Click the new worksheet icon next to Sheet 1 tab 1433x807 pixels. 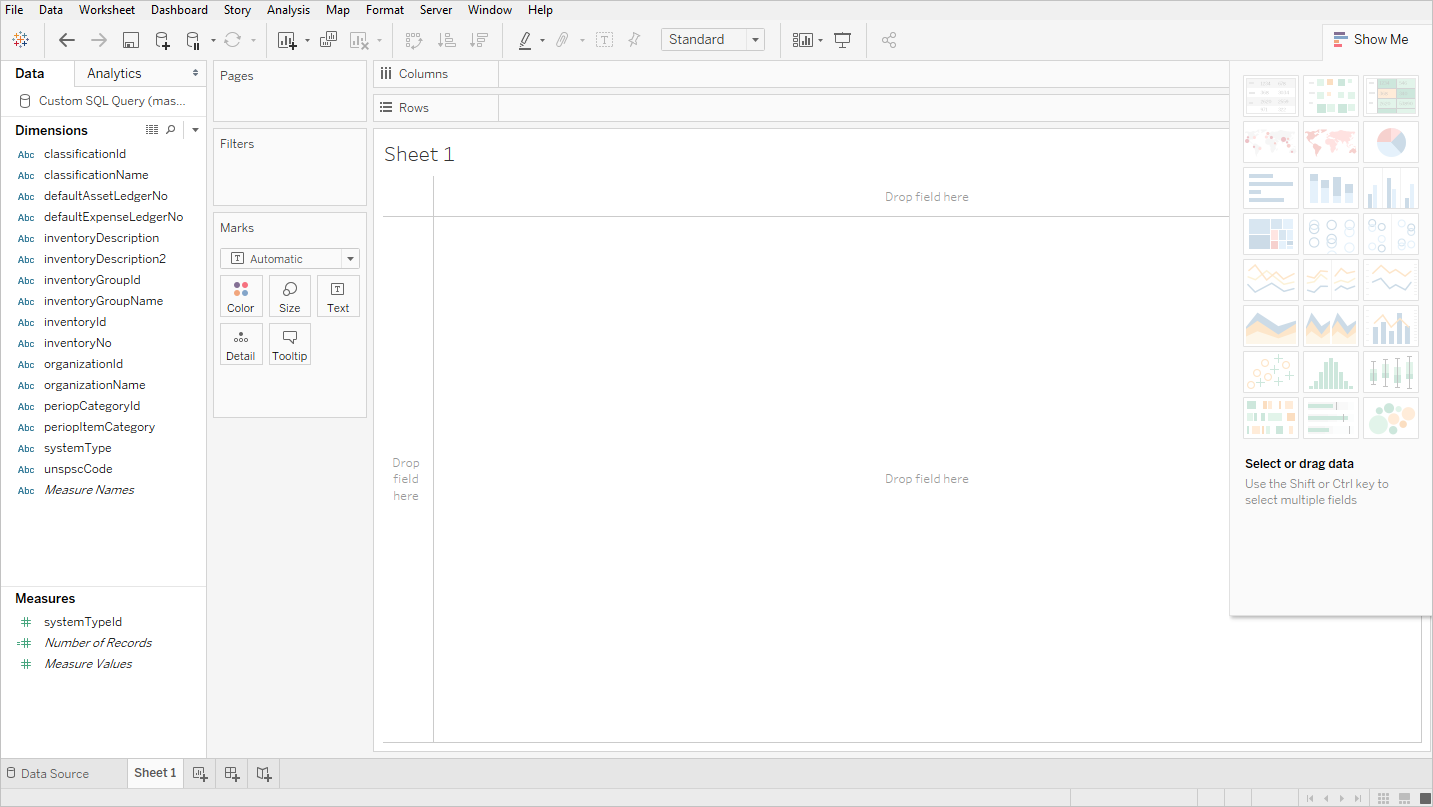(x=200, y=773)
